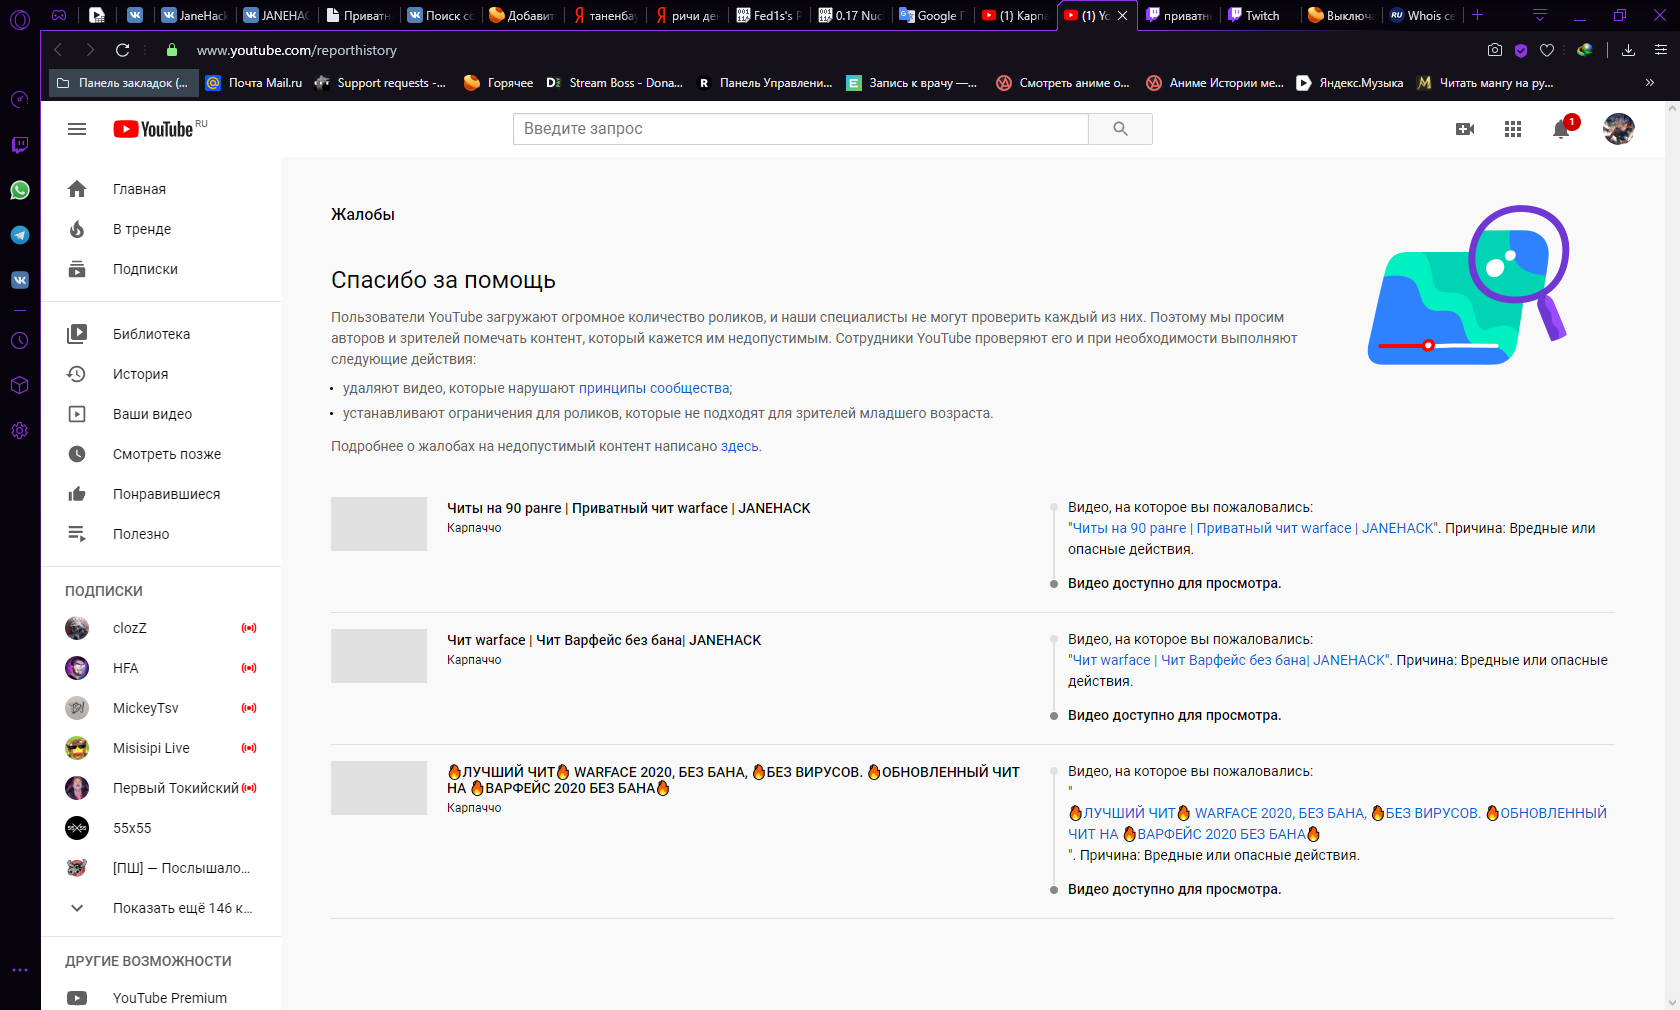Open the account avatar menu
The width and height of the screenshot is (1680, 1010).
pyautogui.click(x=1618, y=129)
